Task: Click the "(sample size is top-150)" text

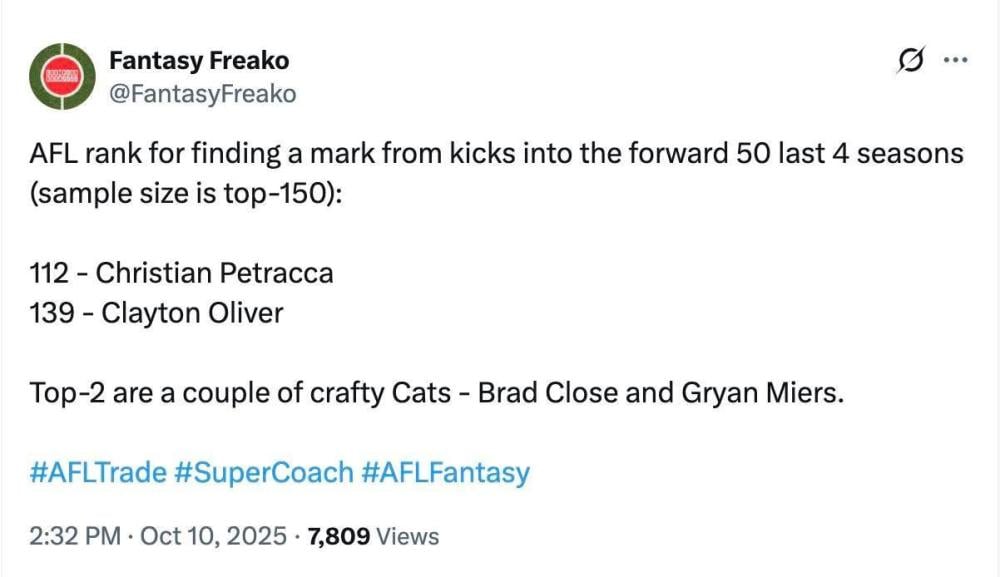Action: pyautogui.click(x=186, y=193)
